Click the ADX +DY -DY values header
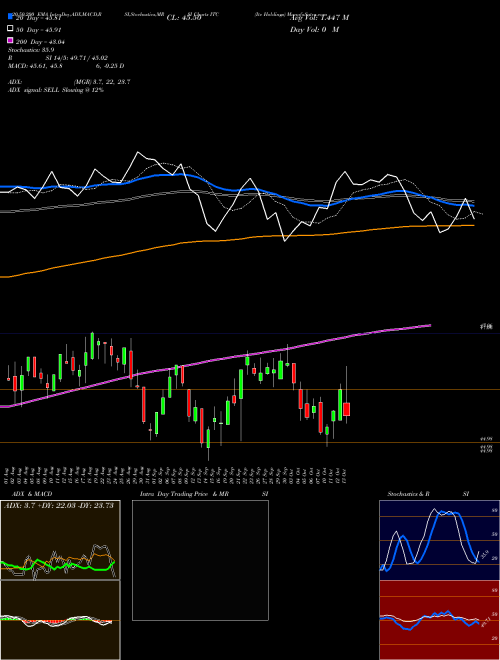Viewport: 500px width, 660px height. [x=59, y=506]
